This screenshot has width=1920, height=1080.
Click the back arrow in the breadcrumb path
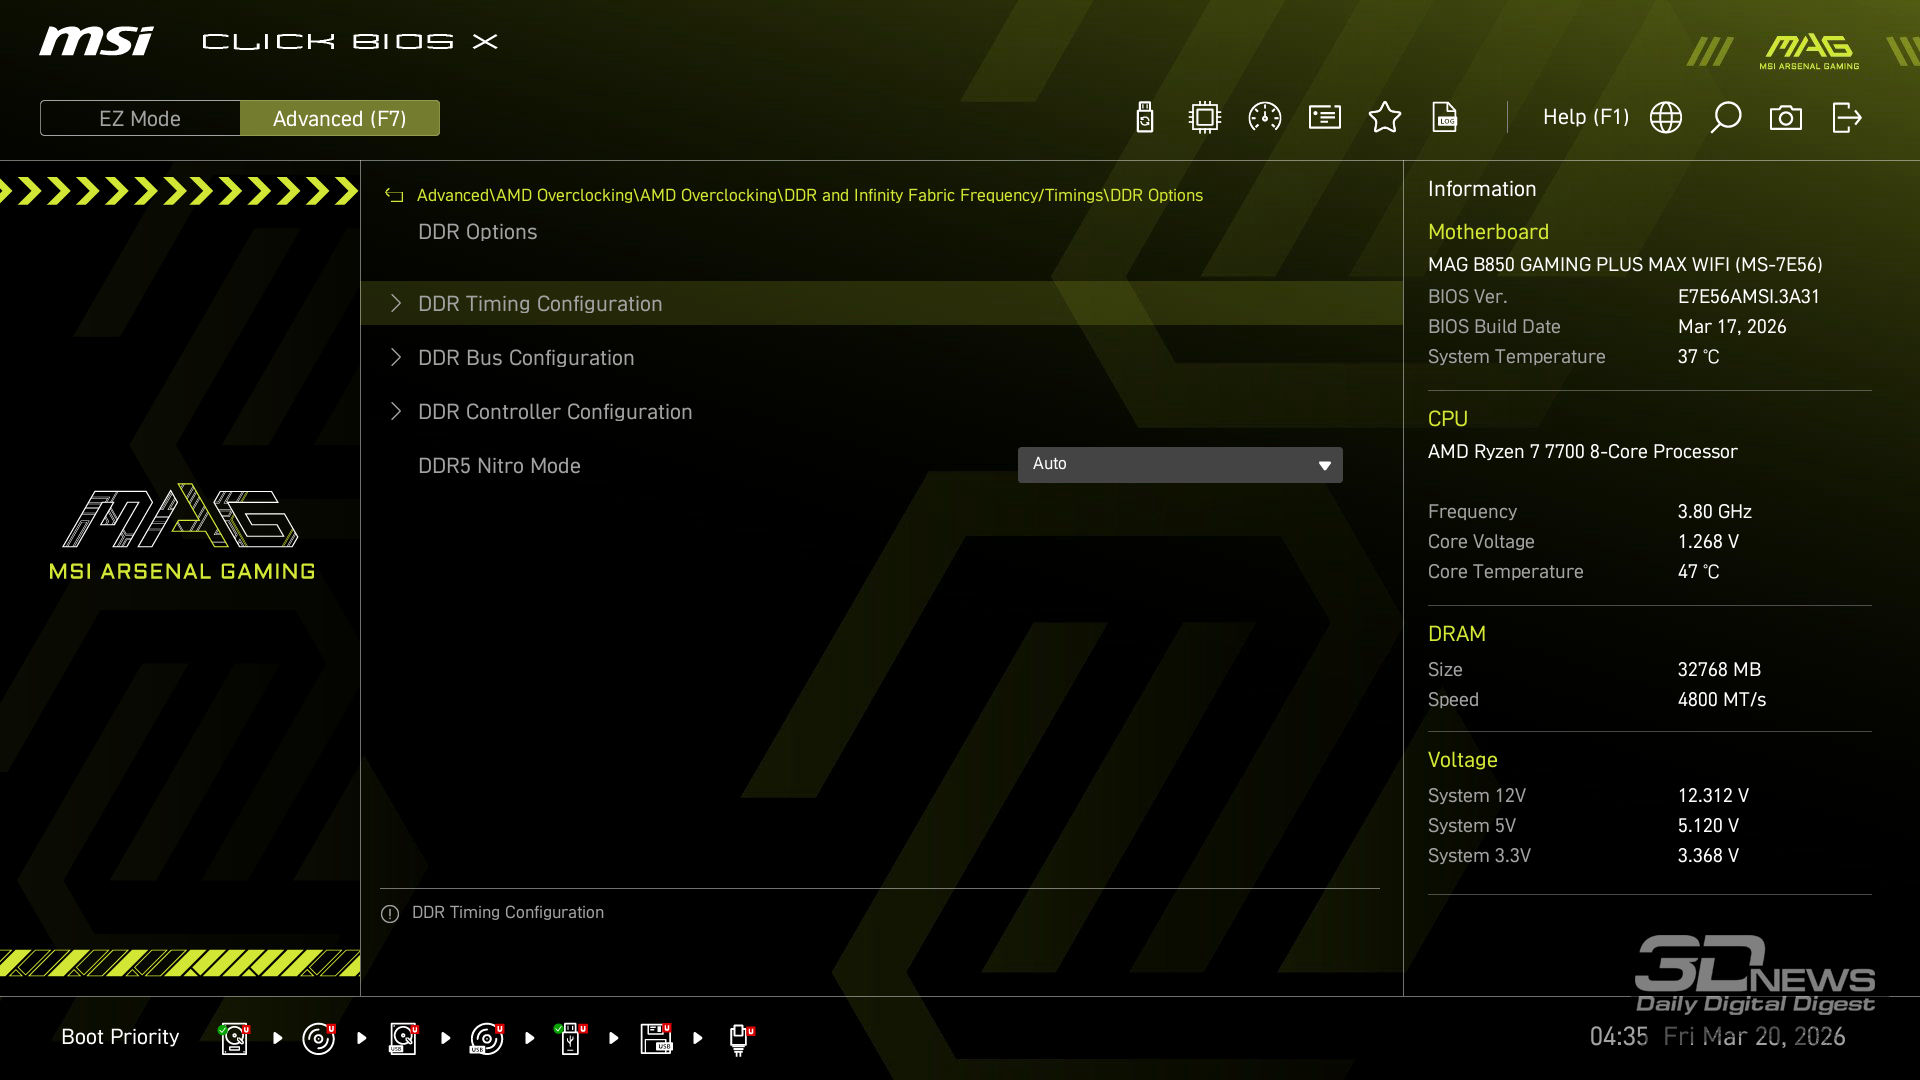point(394,196)
